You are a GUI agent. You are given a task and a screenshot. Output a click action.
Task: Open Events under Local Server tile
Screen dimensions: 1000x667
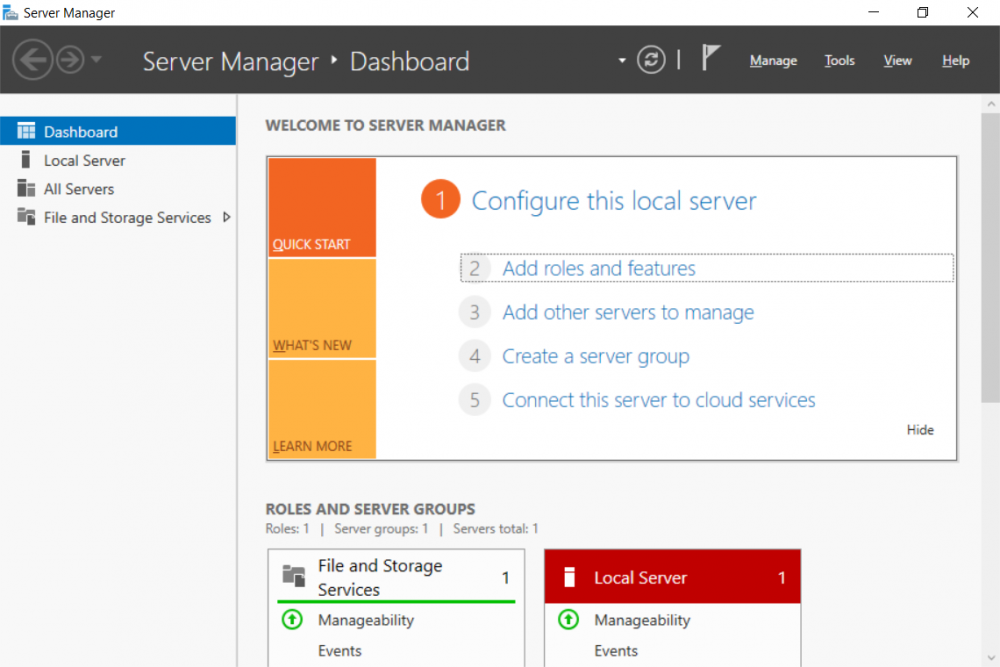click(x=615, y=650)
